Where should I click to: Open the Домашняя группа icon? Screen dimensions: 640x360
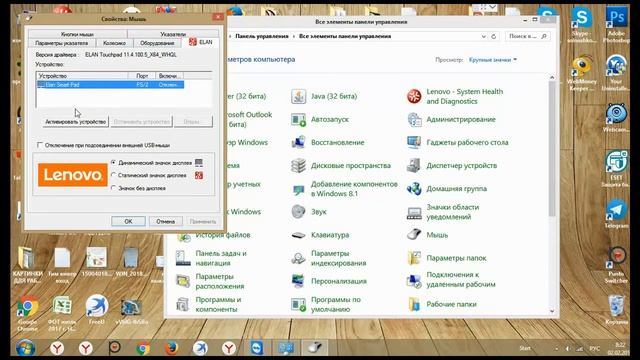coord(414,189)
